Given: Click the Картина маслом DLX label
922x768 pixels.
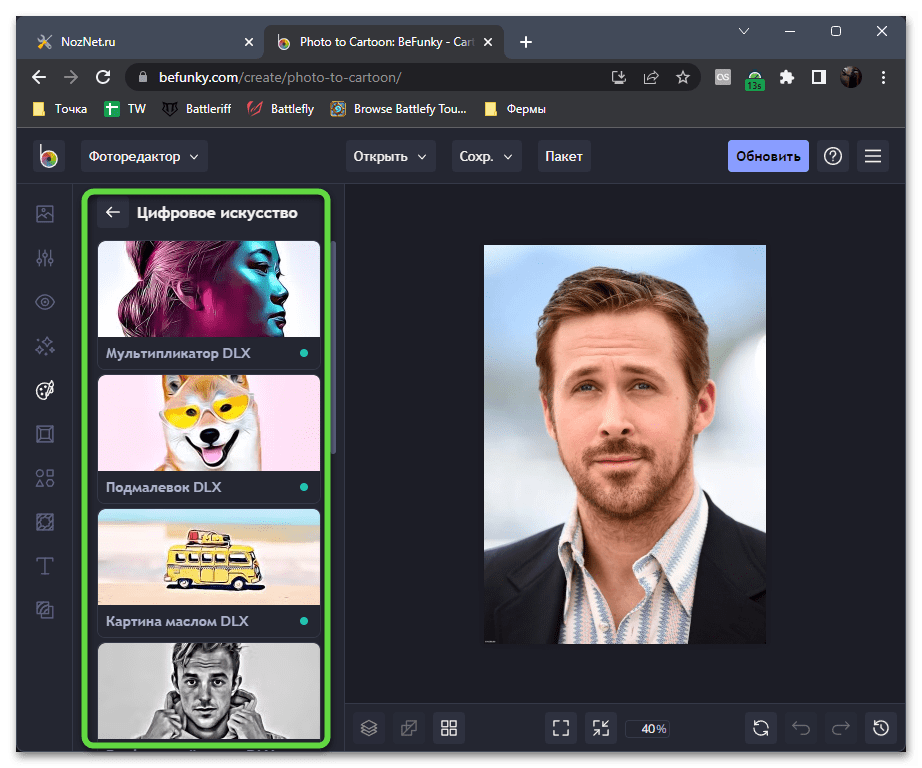Looking at the screenshot, I should (x=177, y=622).
